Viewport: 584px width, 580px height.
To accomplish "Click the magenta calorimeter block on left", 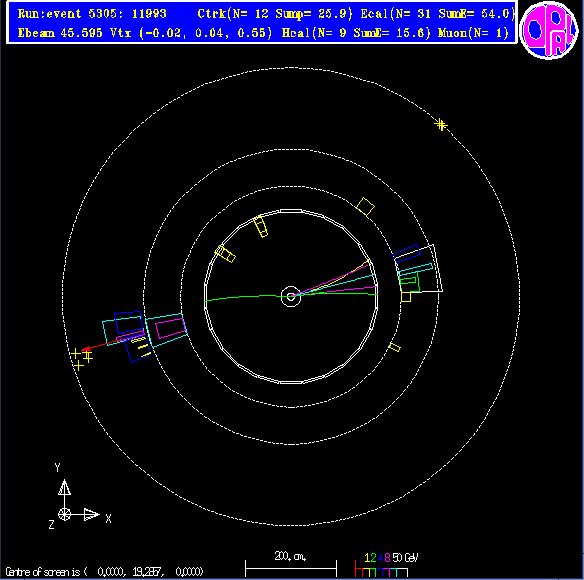I will coord(171,329).
